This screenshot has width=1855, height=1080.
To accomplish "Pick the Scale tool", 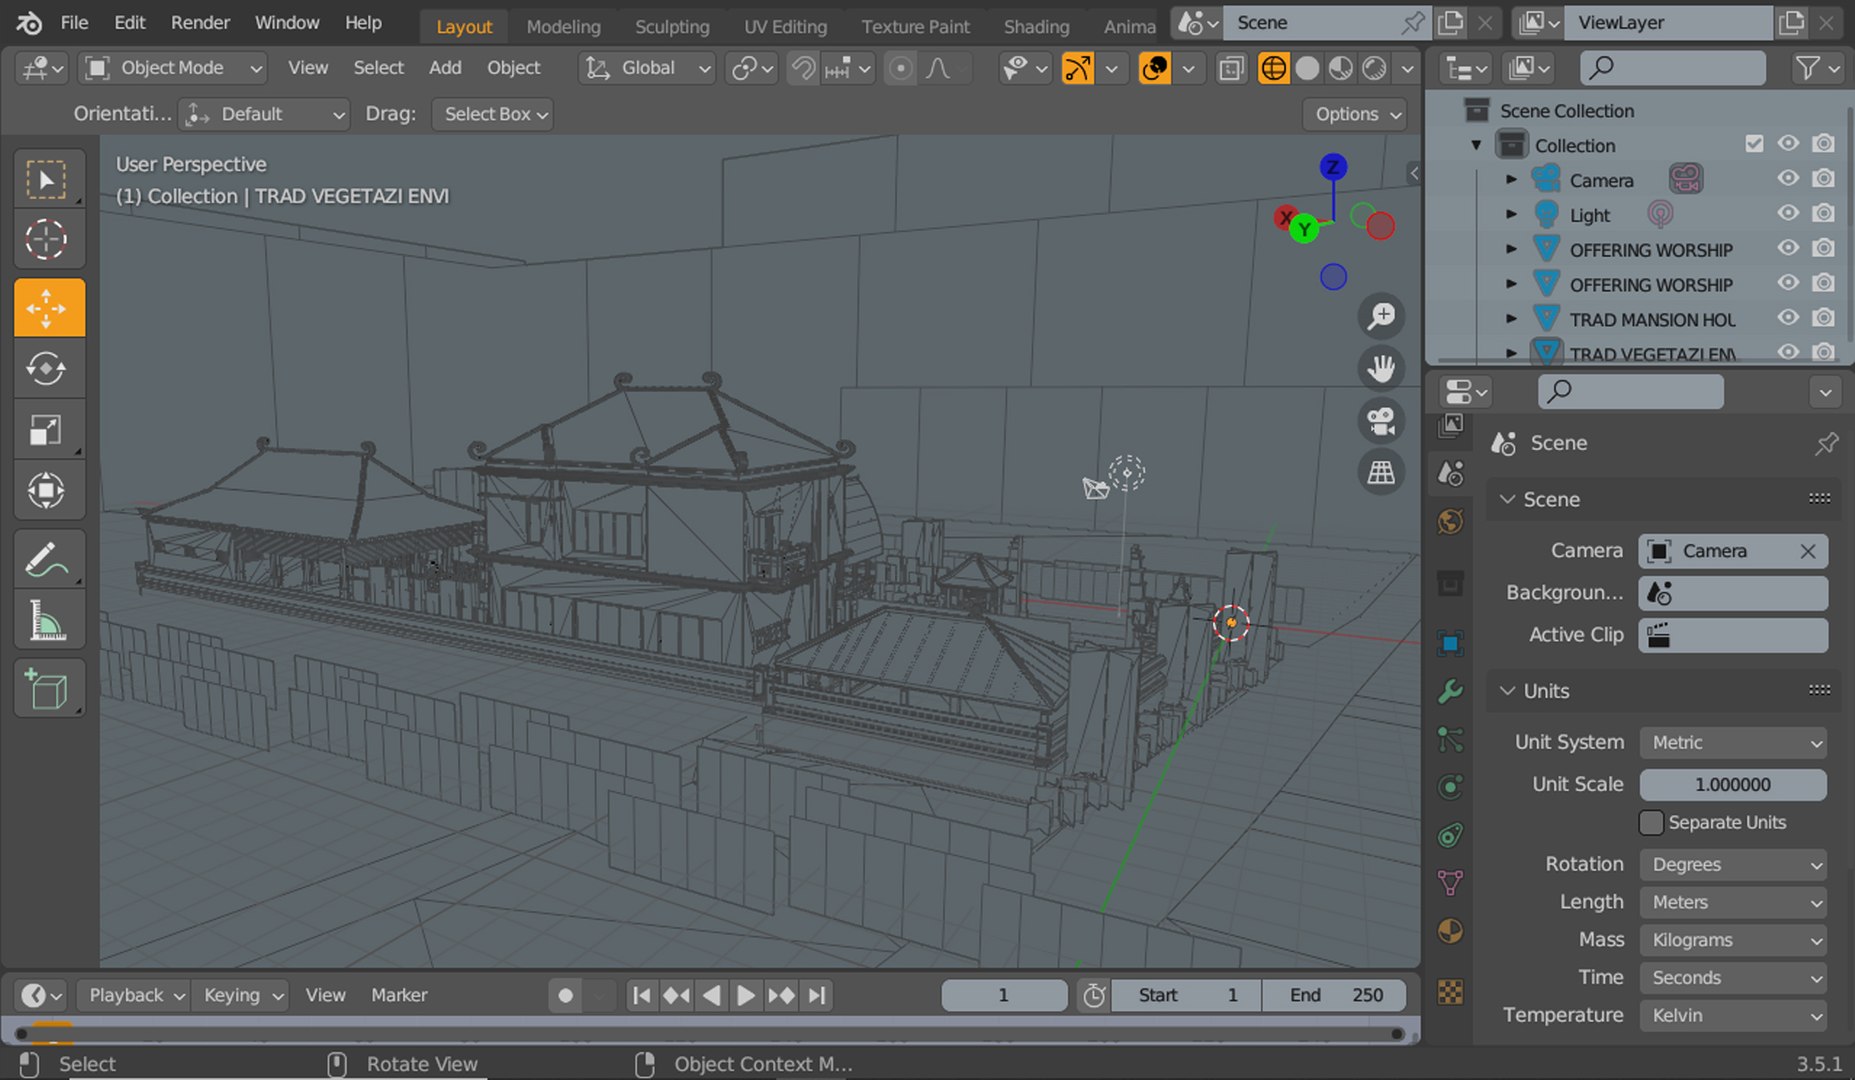I will pos(47,430).
